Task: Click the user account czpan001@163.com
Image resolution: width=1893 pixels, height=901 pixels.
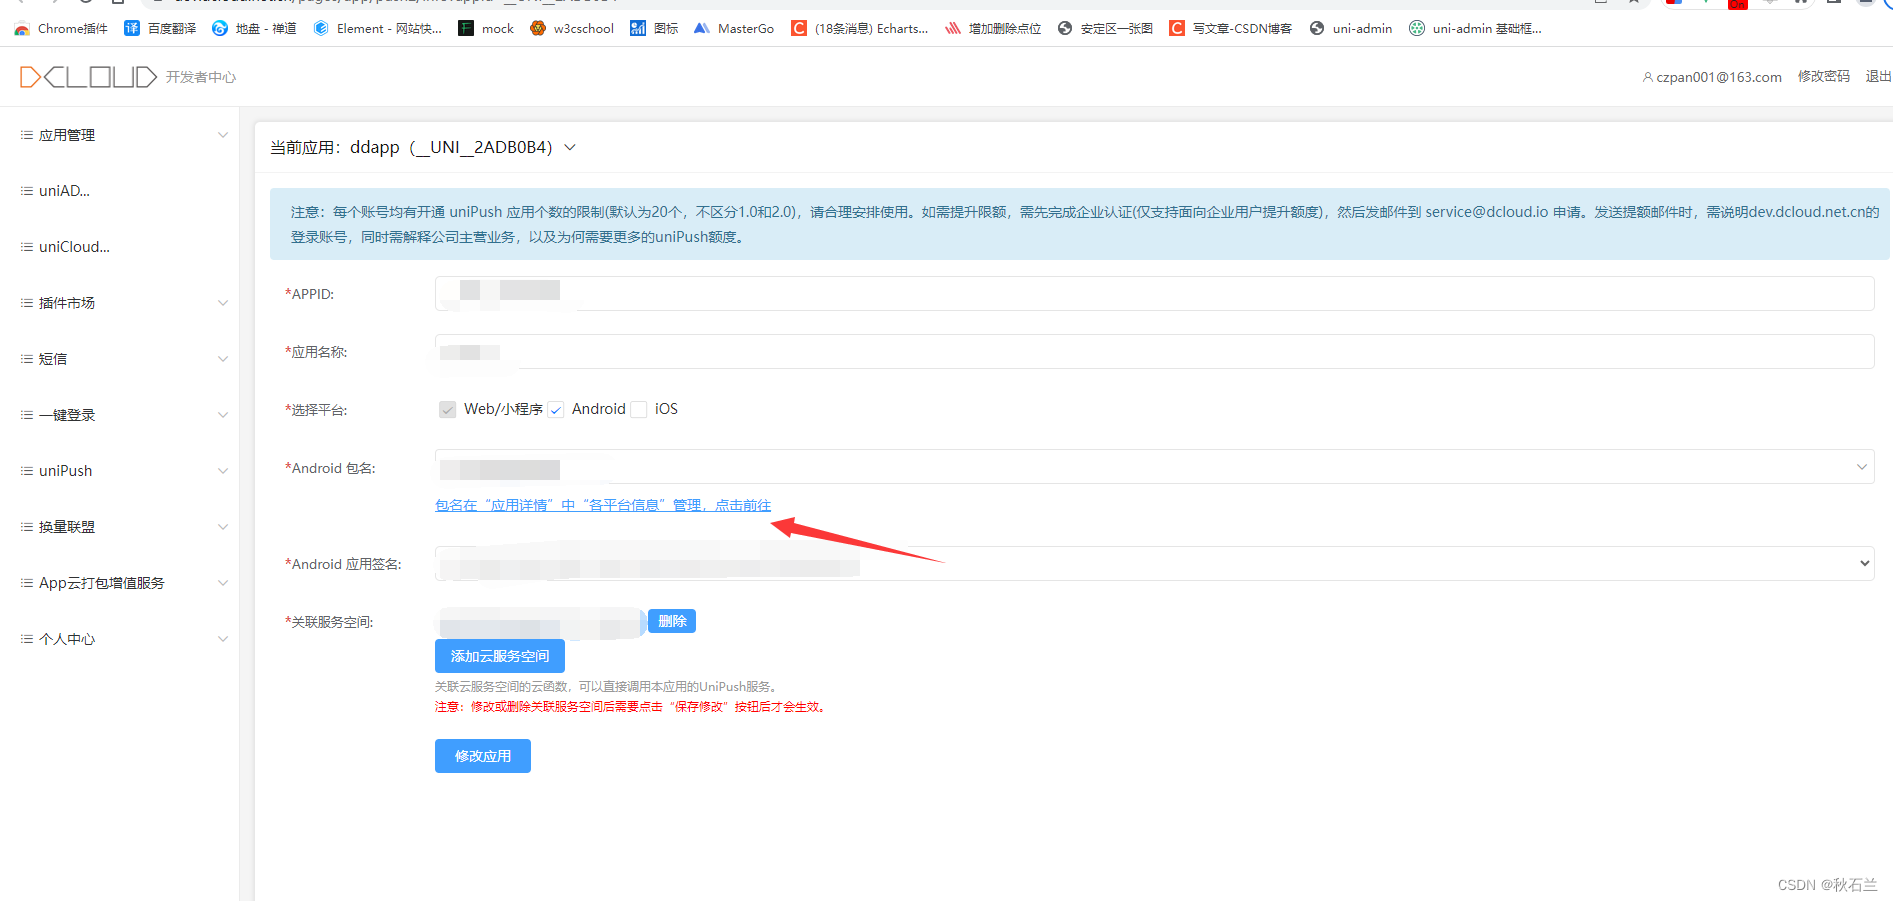Action: click(x=1712, y=77)
